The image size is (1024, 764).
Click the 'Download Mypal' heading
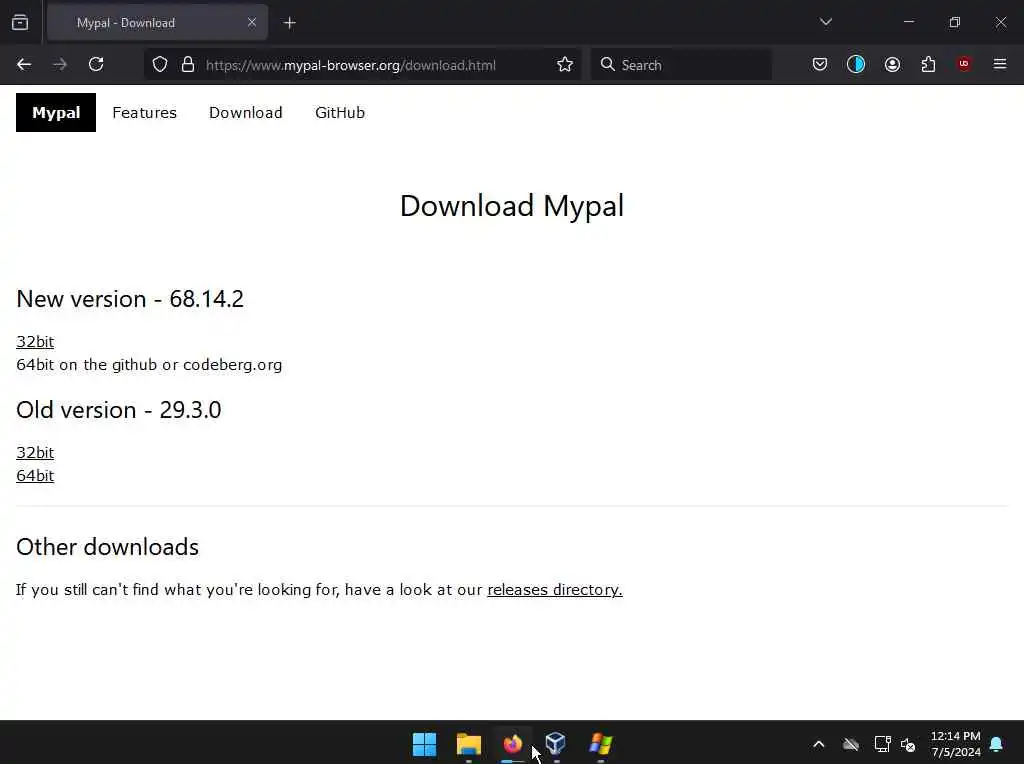[x=512, y=206]
